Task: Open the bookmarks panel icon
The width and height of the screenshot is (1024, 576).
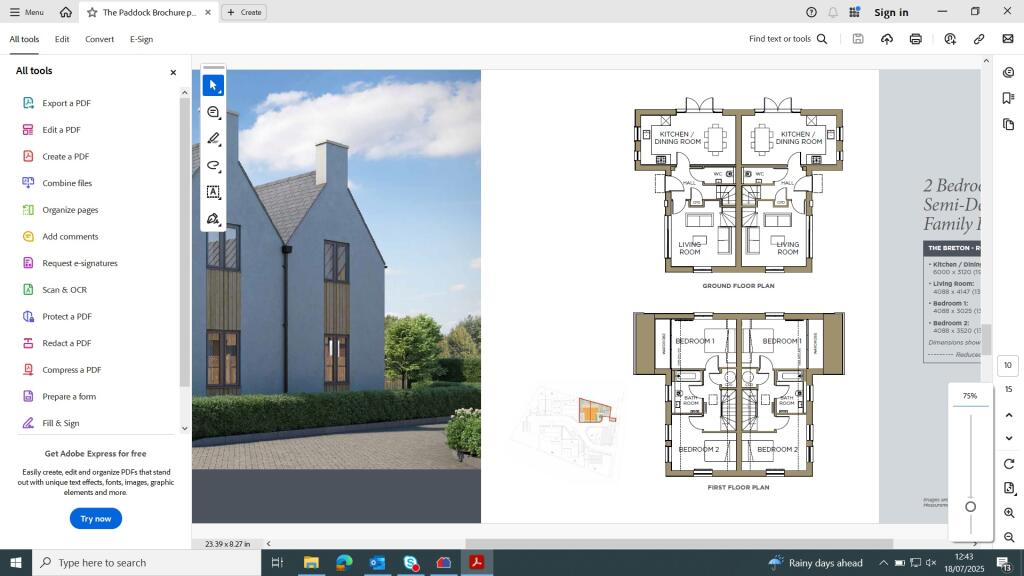Action: coord(1009,97)
